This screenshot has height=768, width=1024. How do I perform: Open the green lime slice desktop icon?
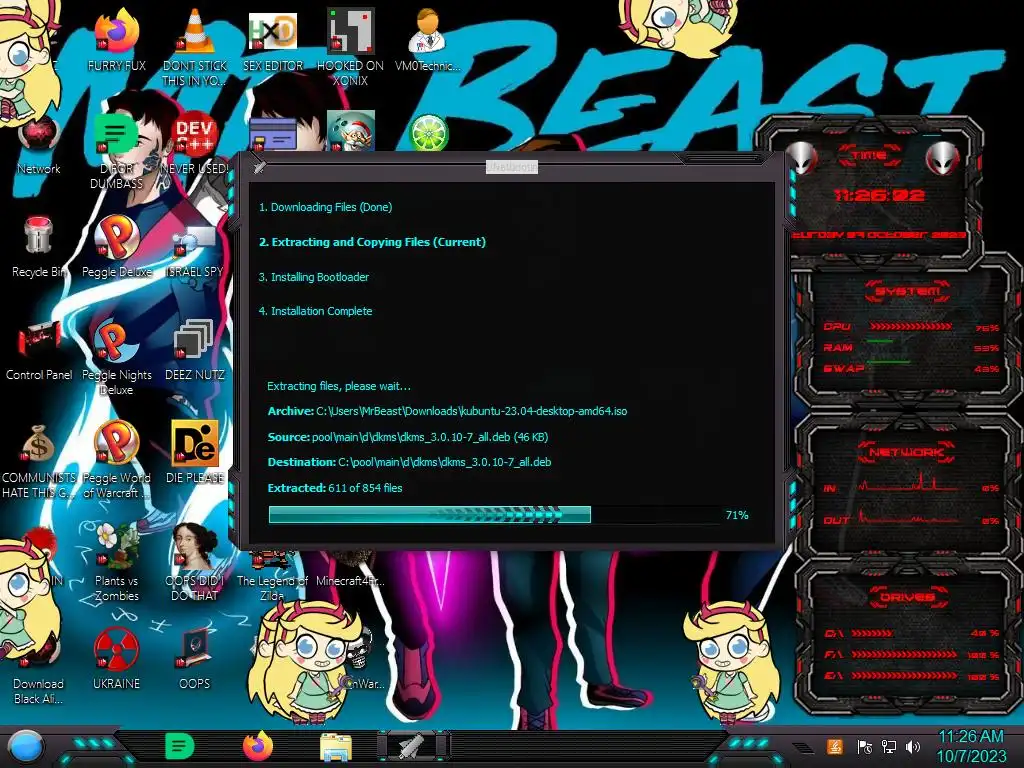[x=429, y=133]
